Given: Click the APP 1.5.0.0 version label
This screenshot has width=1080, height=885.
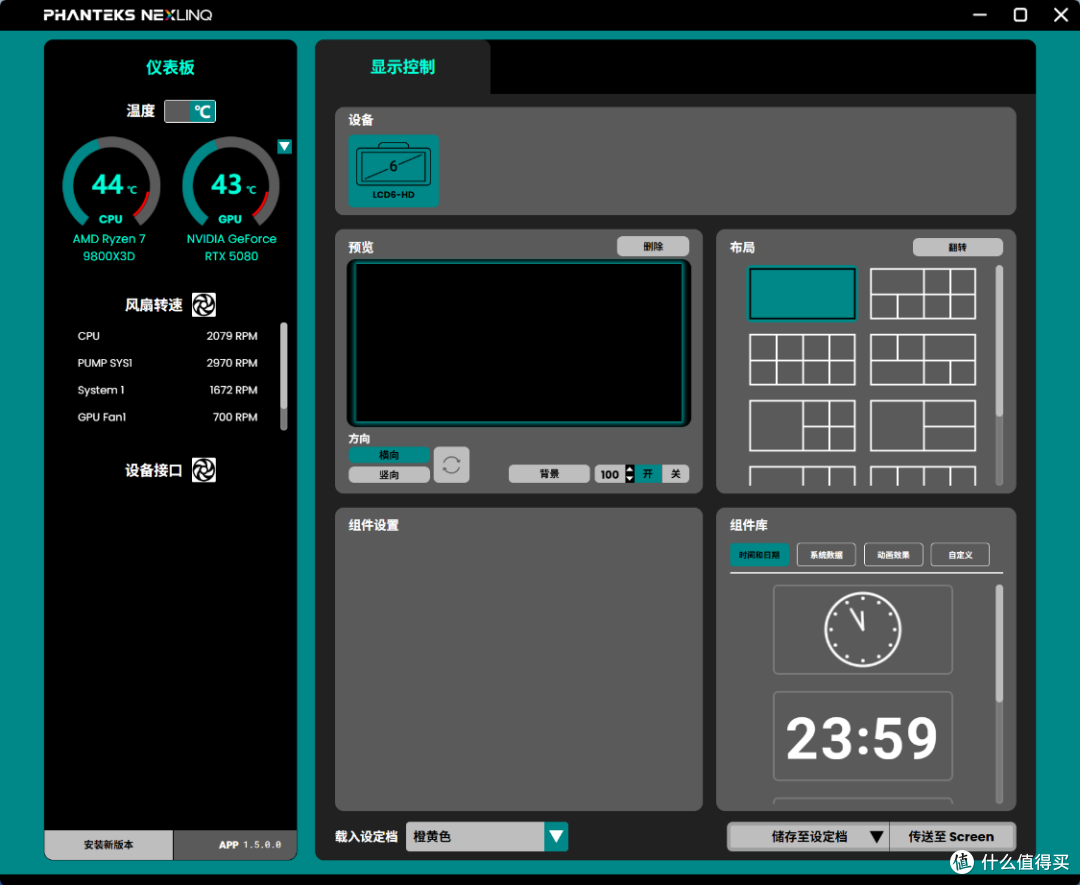Looking at the screenshot, I should tap(250, 845).
